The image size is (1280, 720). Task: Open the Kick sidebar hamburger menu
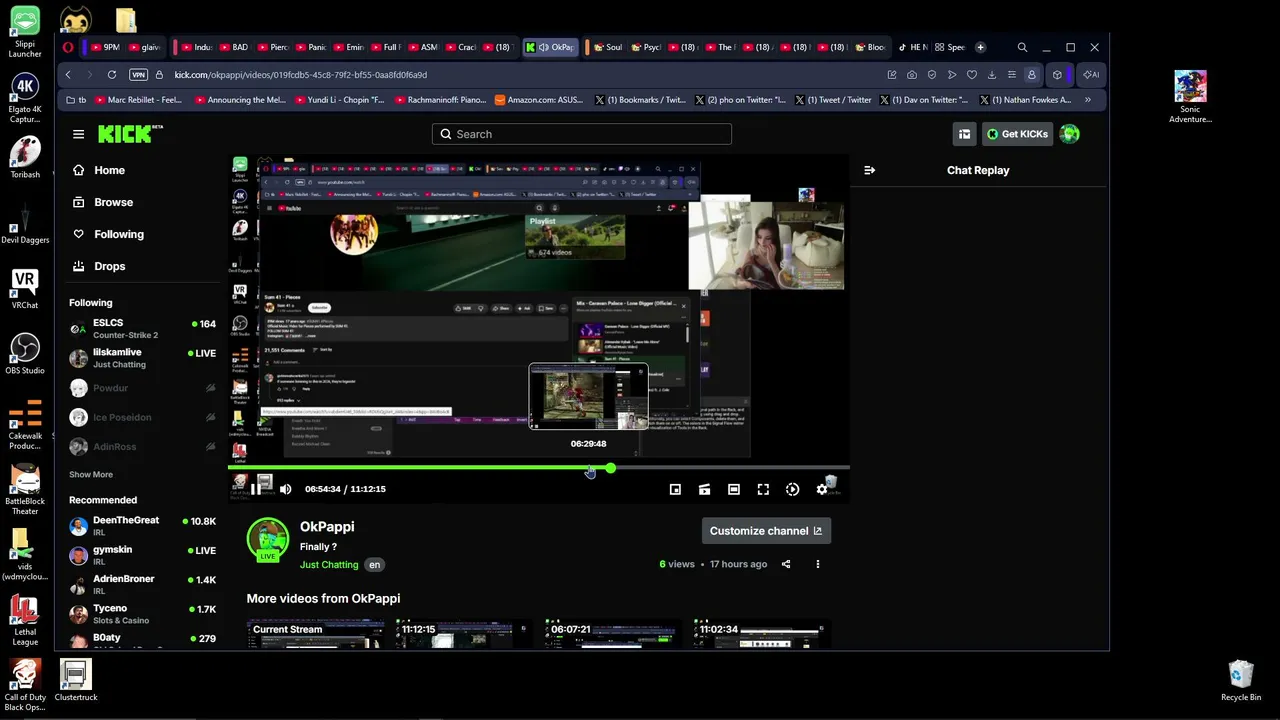click(78, 134)
